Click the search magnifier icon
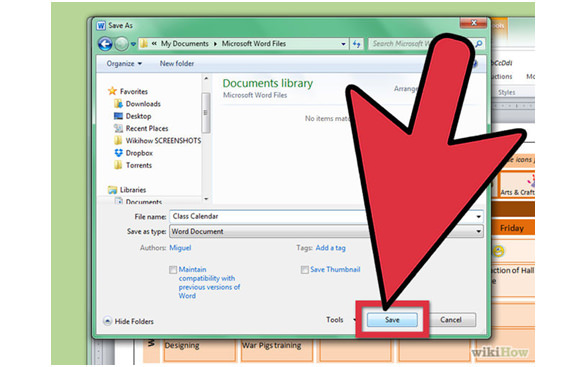This screenshot has width=585, height=367. 478,44
